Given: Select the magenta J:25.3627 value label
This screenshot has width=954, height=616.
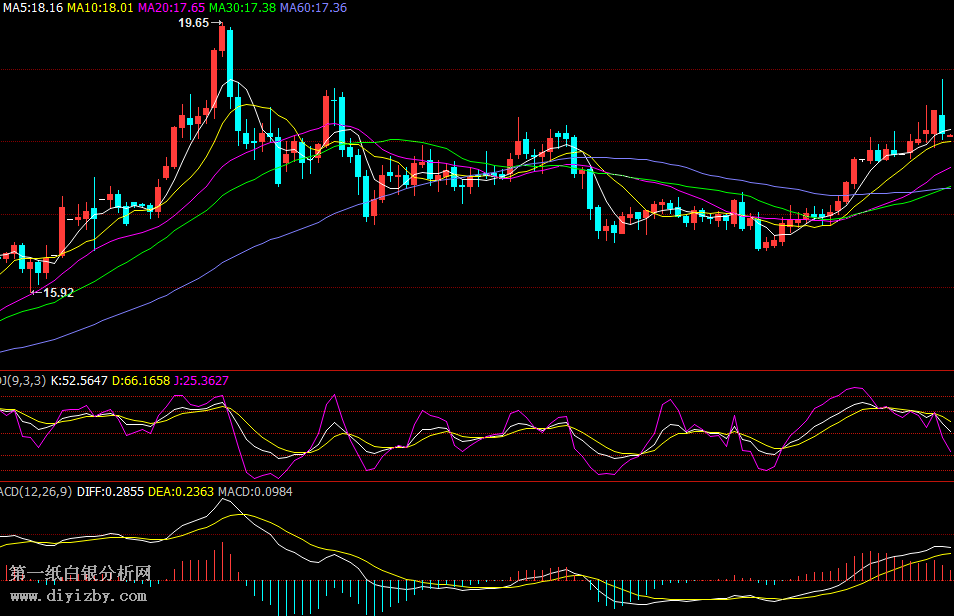Looking at the screenshot, I should [x=201, y=380].
